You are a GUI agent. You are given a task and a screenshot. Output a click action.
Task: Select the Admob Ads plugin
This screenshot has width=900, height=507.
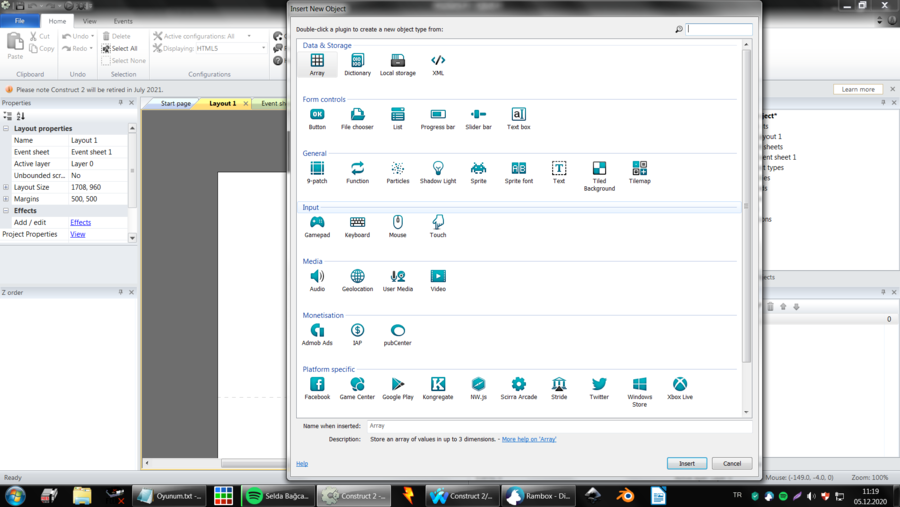317,331
